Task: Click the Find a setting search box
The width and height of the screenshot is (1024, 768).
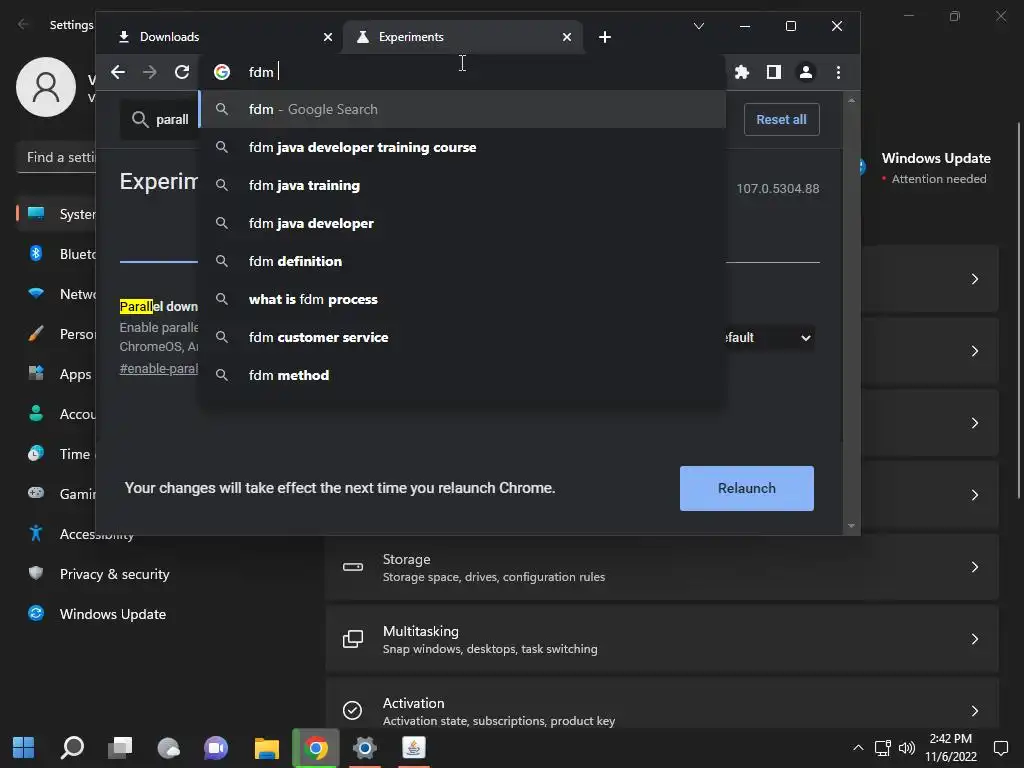Action: point(57,157)
